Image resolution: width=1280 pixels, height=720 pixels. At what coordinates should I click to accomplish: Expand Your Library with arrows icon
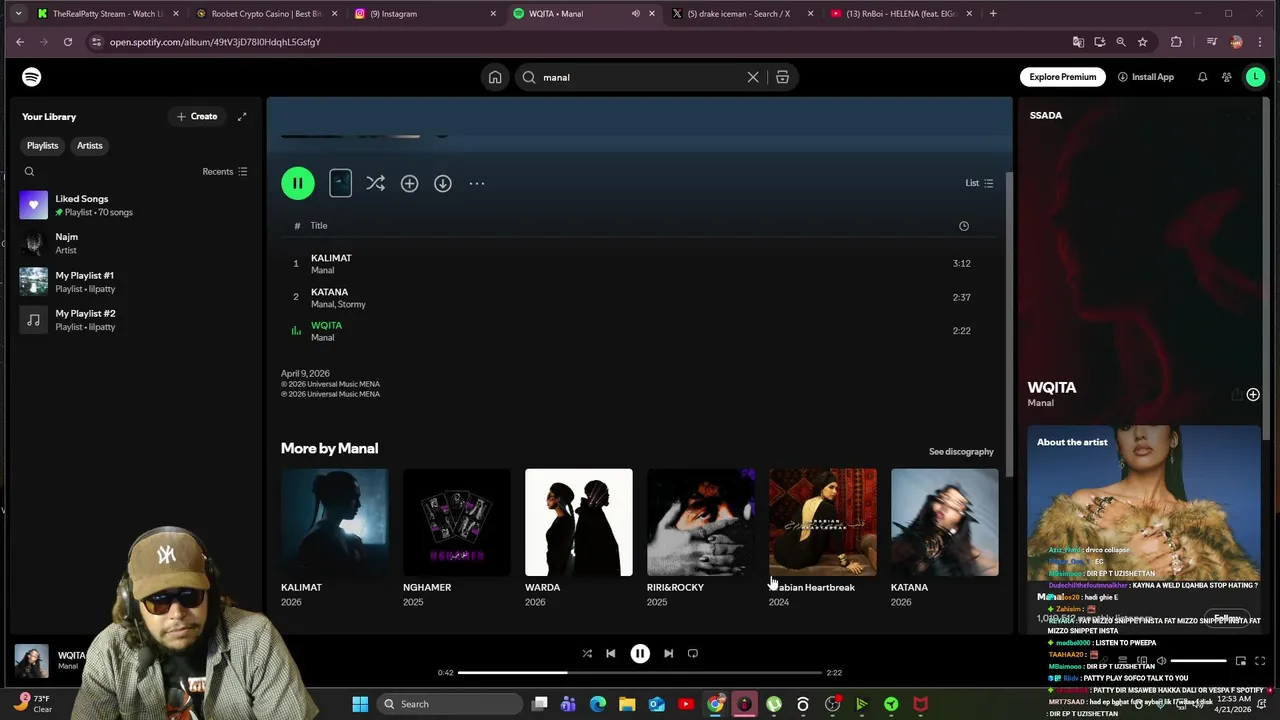(241, 117)
